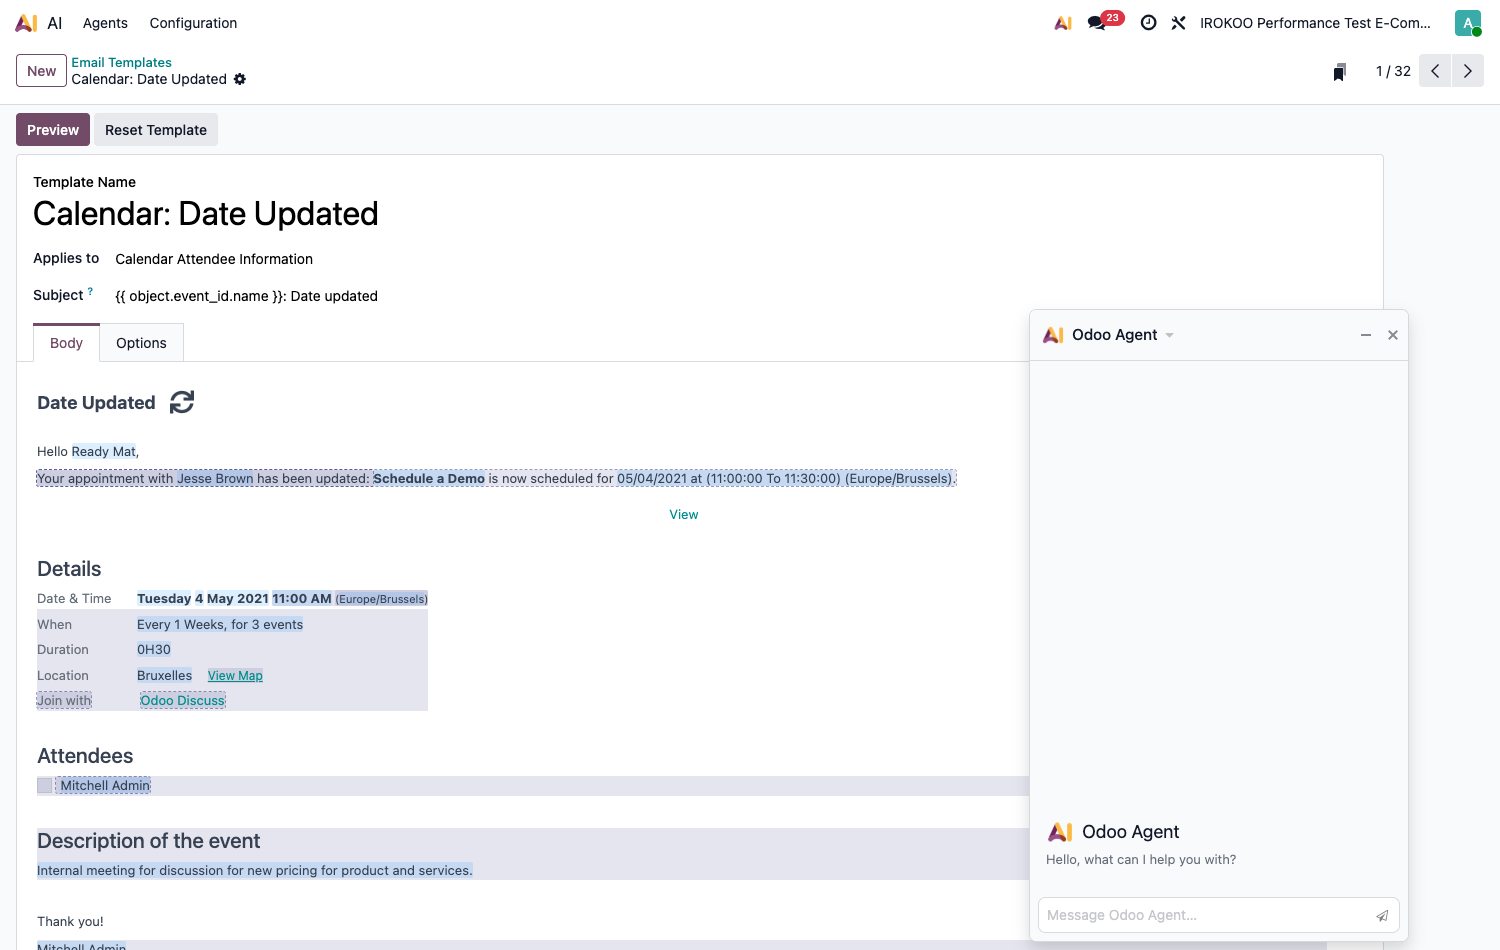Go back to Email Templates breadcrumb
Viewport: 1500px width, 950px height.
[121, 62]
